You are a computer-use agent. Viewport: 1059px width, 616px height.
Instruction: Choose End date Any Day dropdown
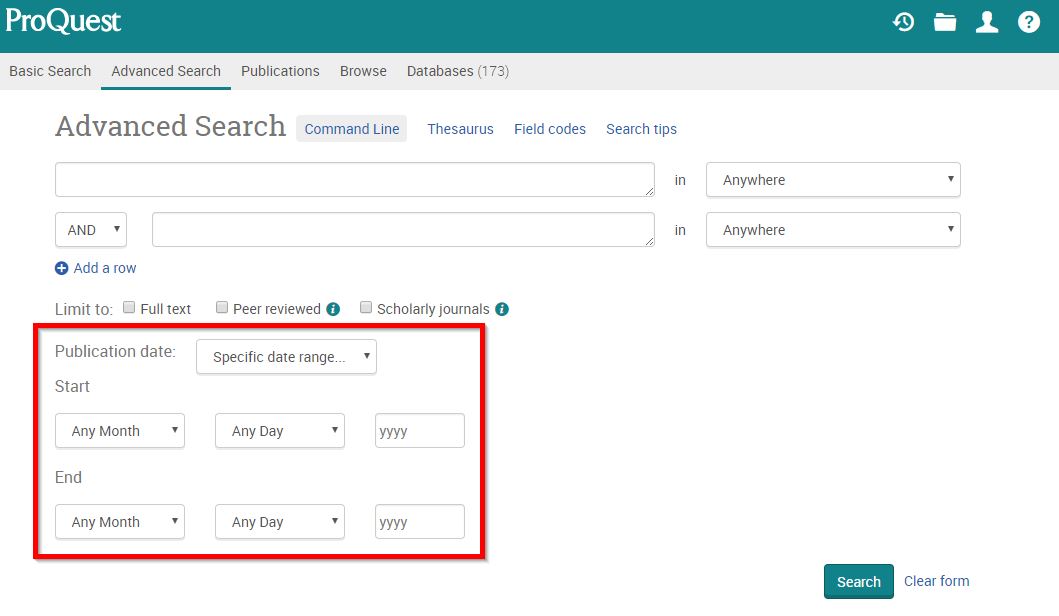click(x=280, y=521)
